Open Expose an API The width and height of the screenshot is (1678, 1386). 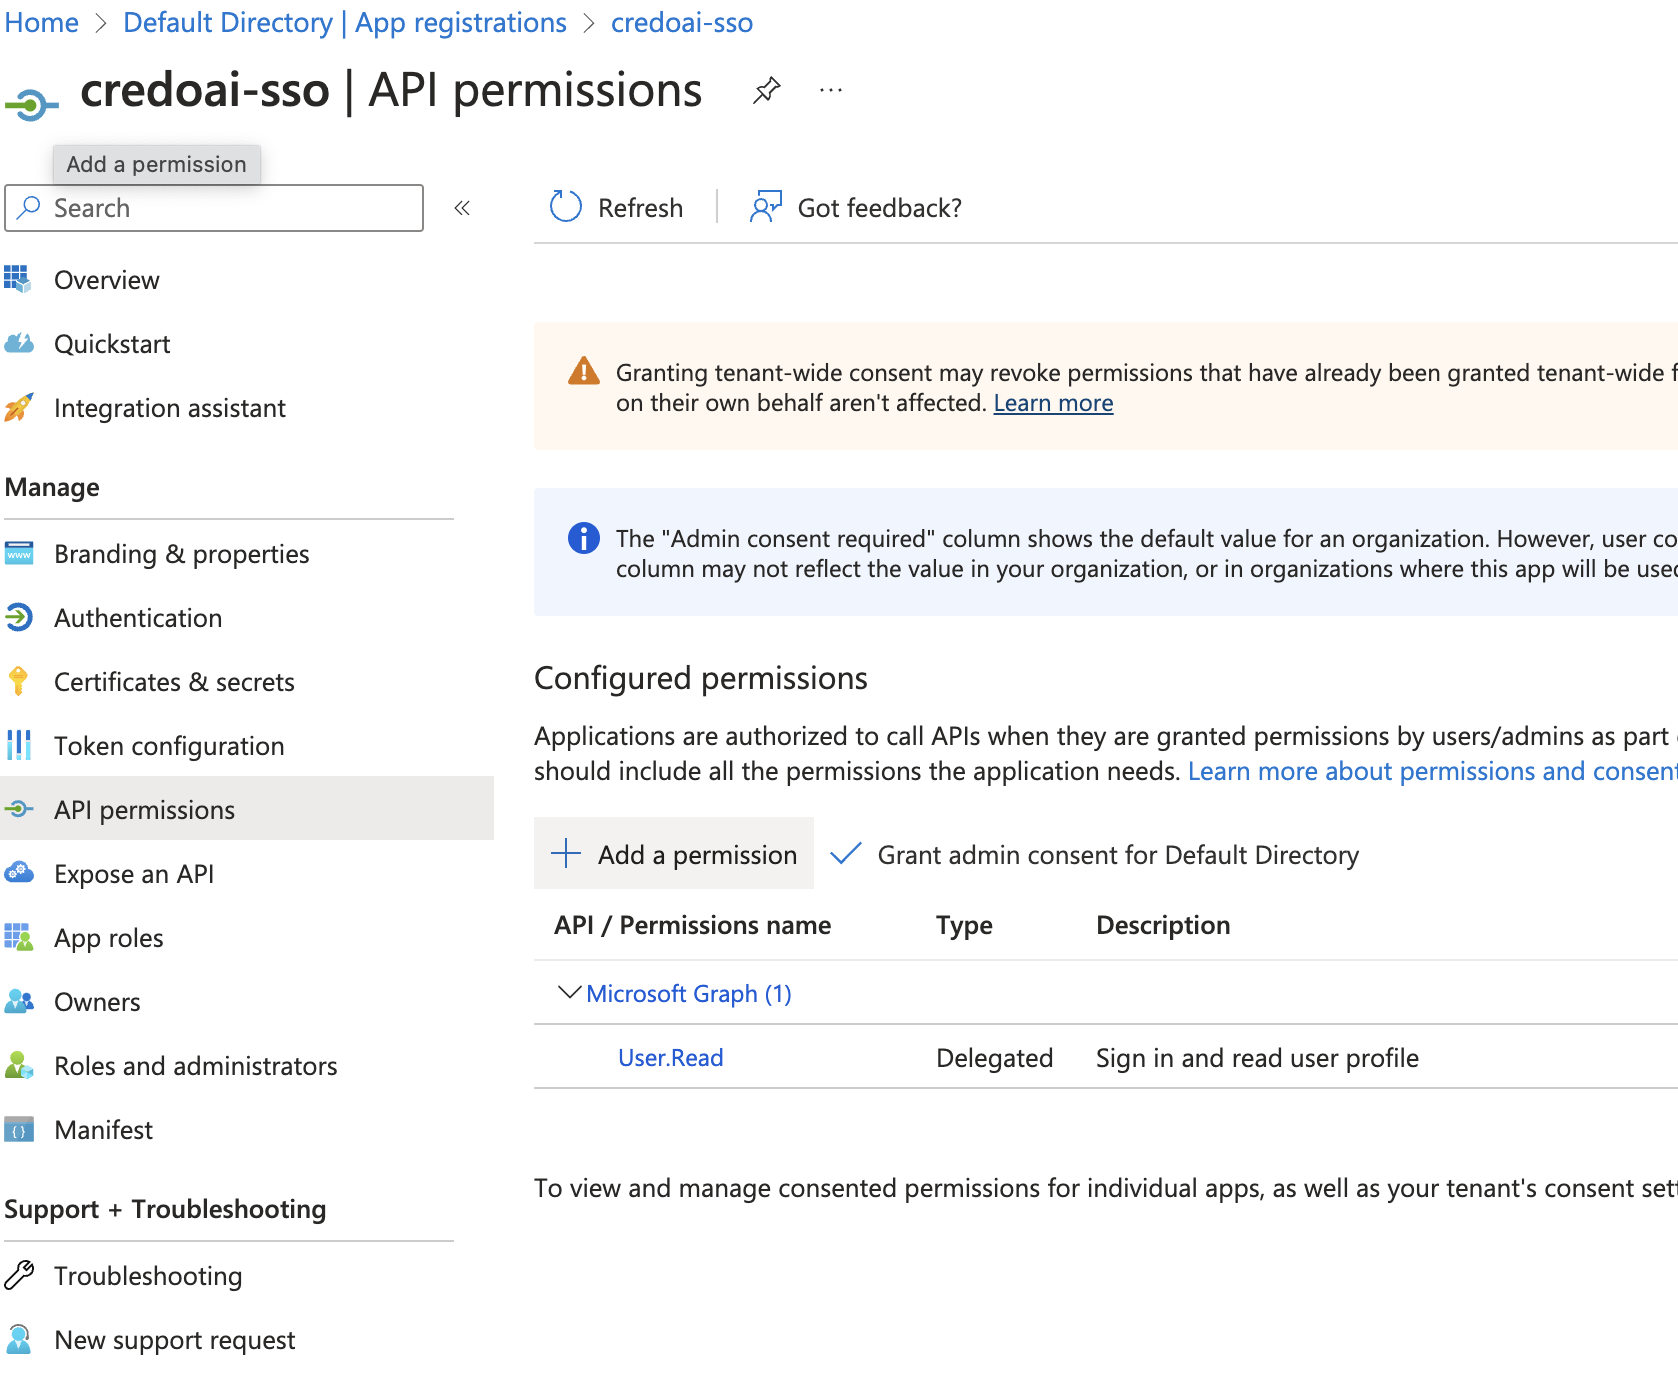pos(134,874)
